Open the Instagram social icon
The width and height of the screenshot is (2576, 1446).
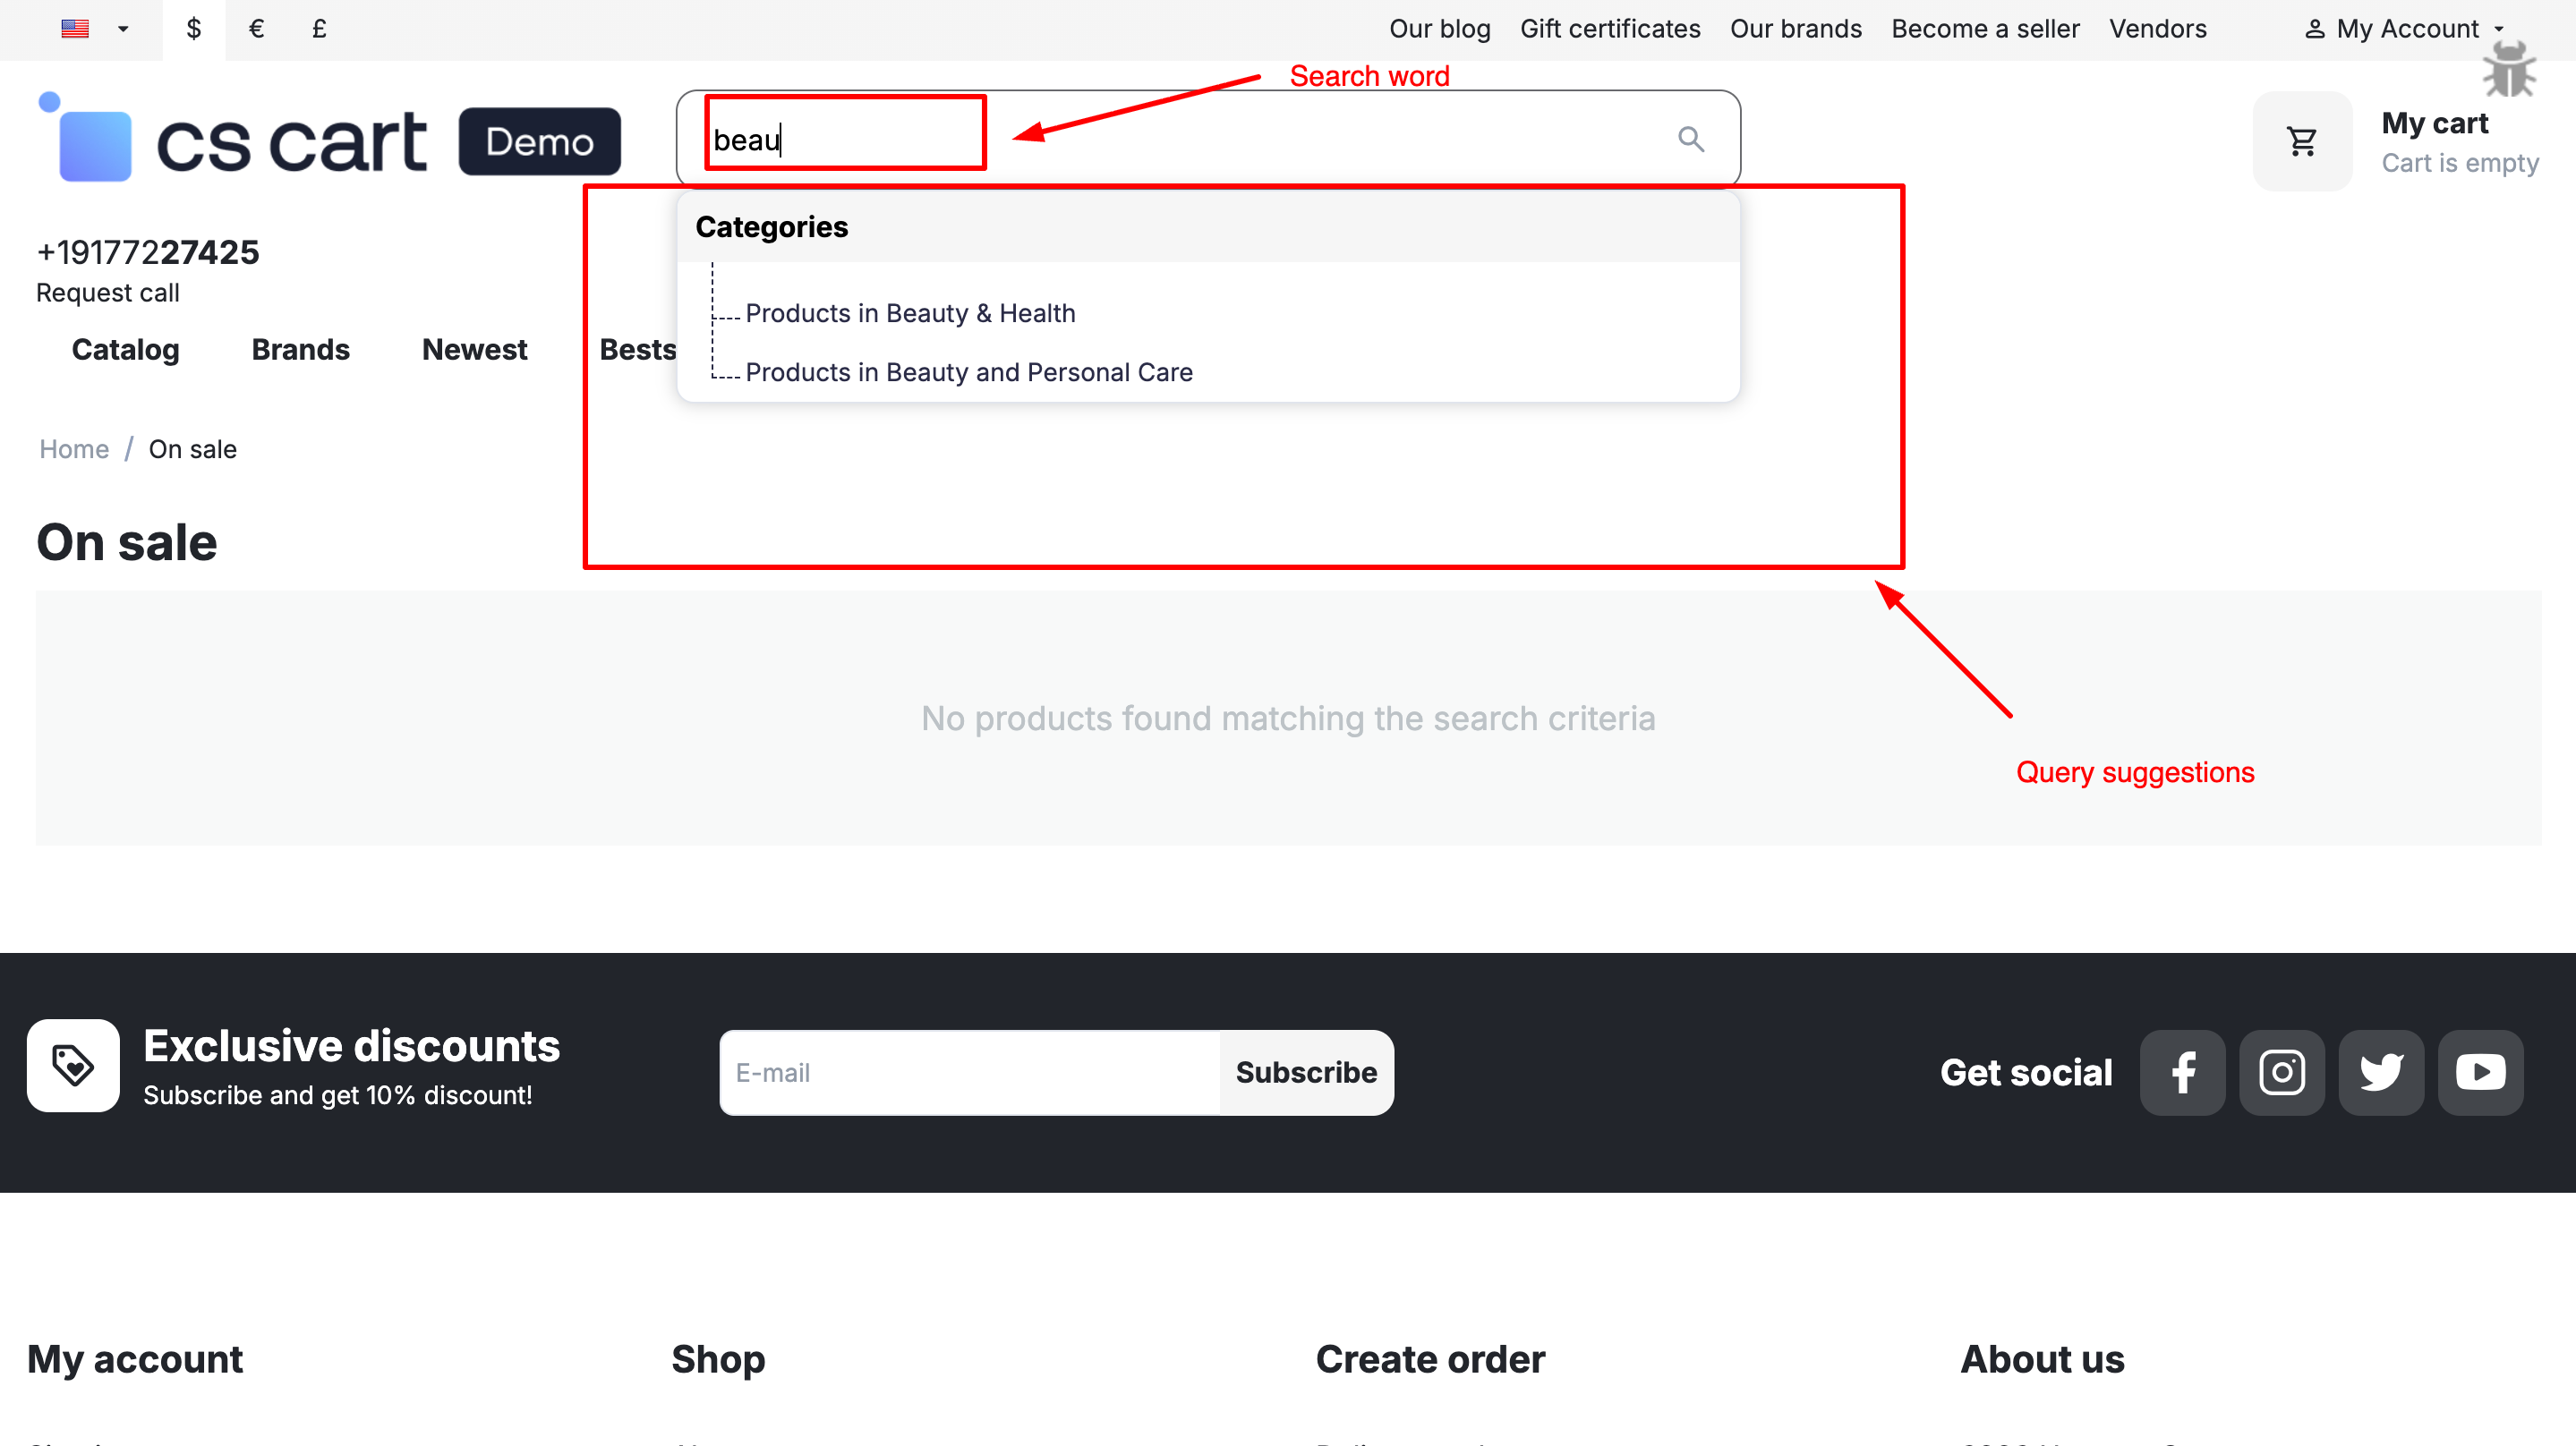point(2281,1073)
